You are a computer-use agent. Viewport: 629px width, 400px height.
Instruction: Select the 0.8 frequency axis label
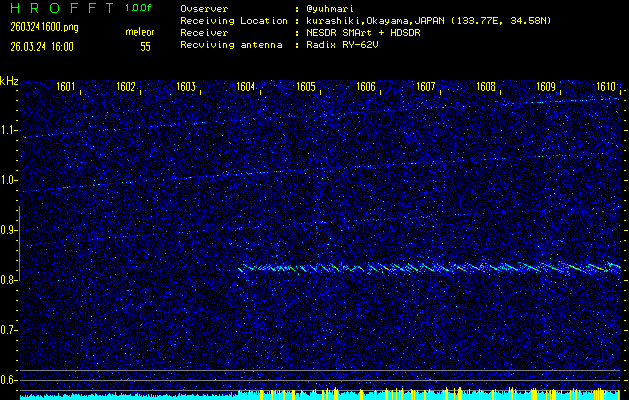(9, 280)
